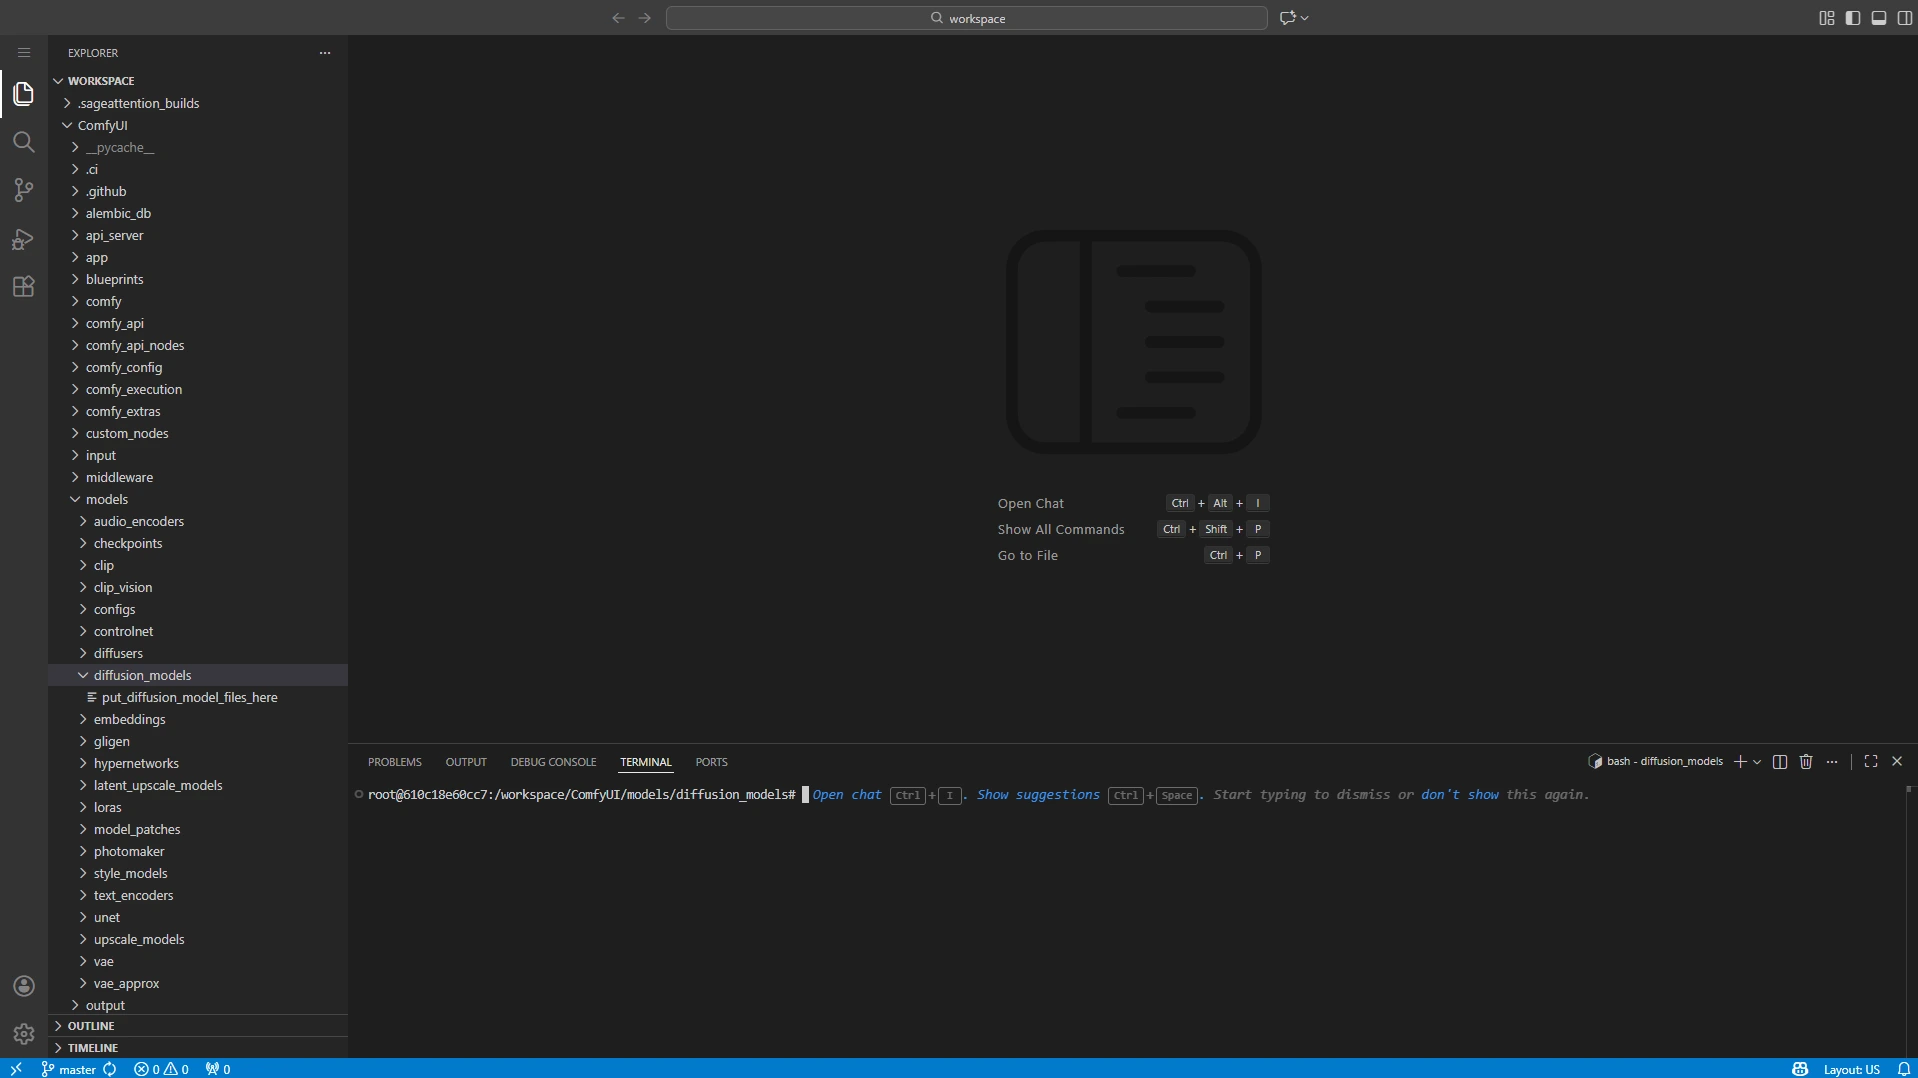Open the Search view in activity bar
Viewport: 1918px width, 1078px height.
click(x=23, y=142)
